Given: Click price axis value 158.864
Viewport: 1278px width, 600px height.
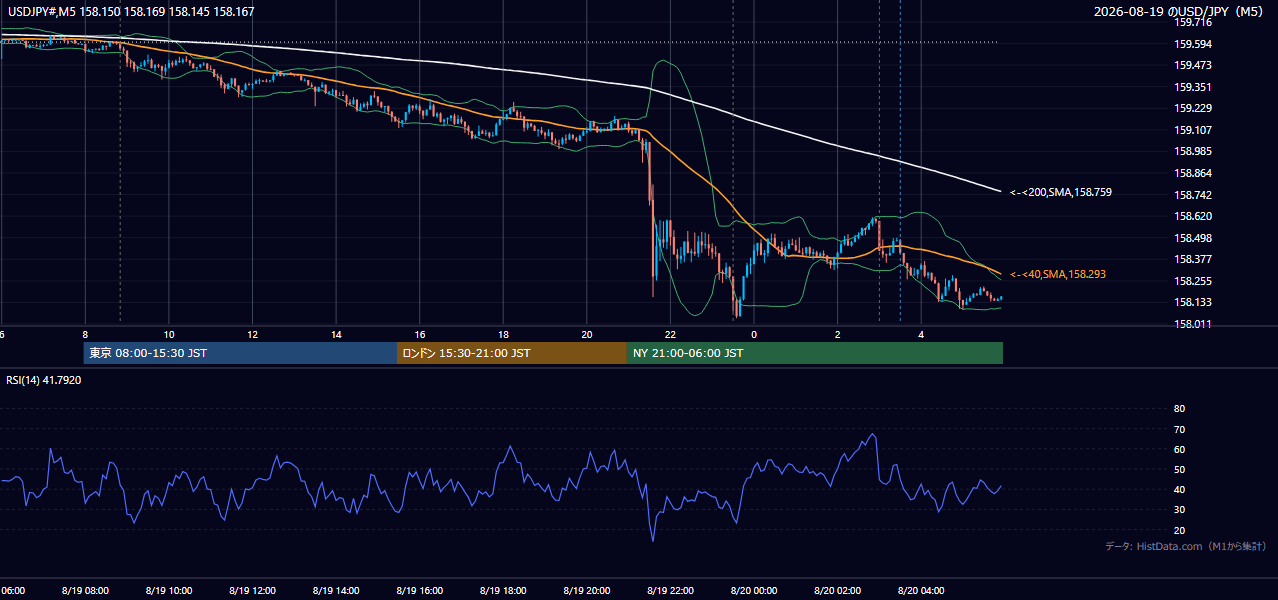Looking at the screenshot, I should 1193,173.
